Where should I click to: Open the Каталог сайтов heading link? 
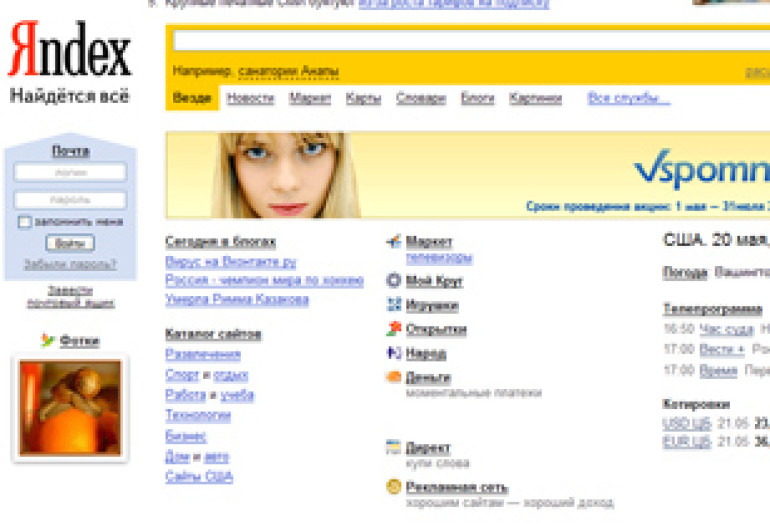213,334
